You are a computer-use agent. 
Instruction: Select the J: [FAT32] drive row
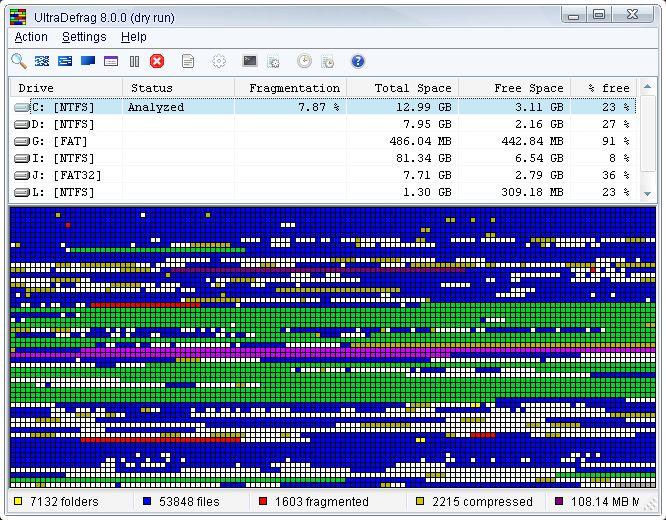[x=323, y=175]
